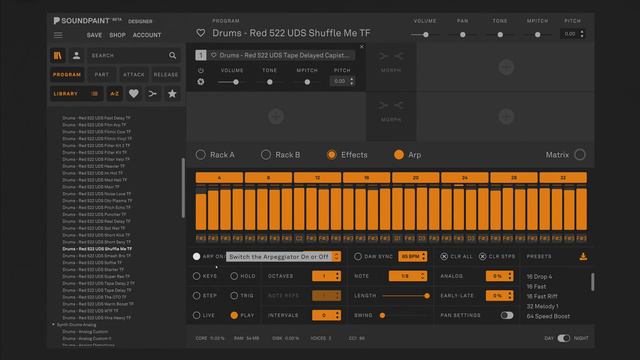The image size is (640, 360).
Task: Enable DAW SYNC option
Action: [358, 256]
